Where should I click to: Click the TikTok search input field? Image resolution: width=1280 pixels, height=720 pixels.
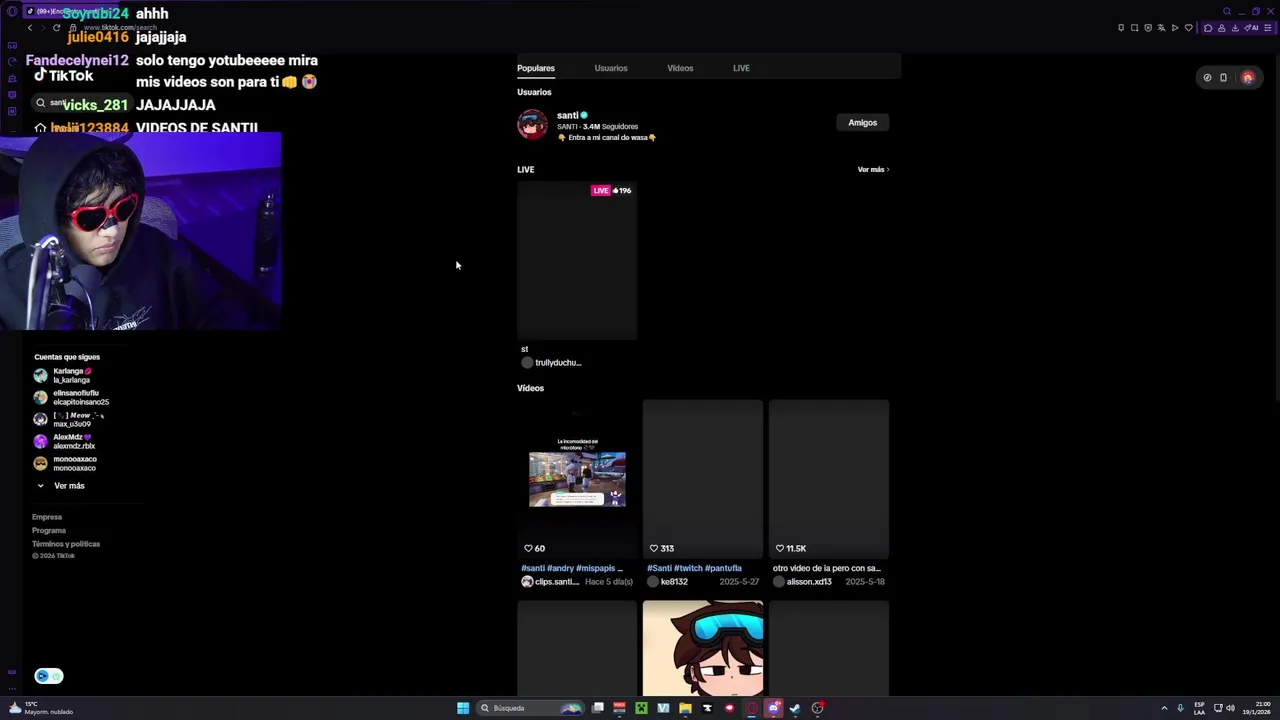coord(83,103)
